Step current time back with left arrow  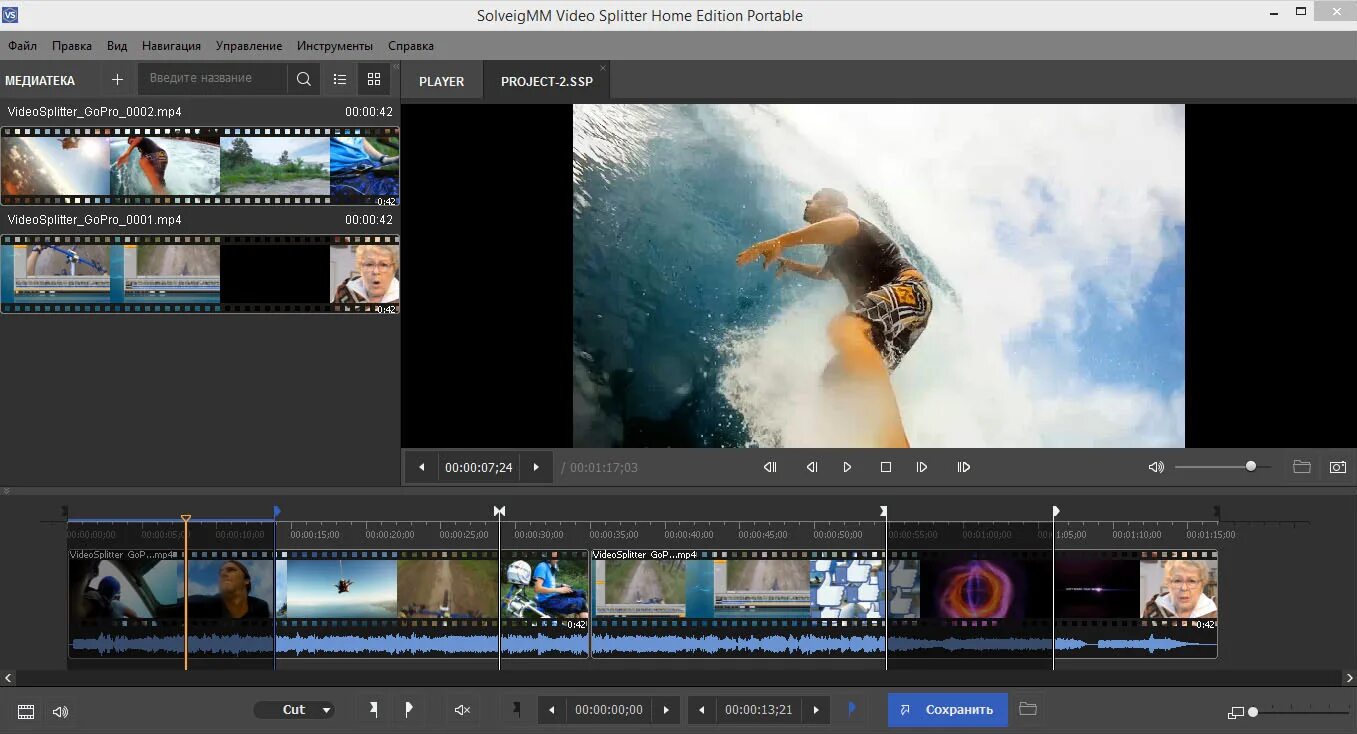pos(421,467)
